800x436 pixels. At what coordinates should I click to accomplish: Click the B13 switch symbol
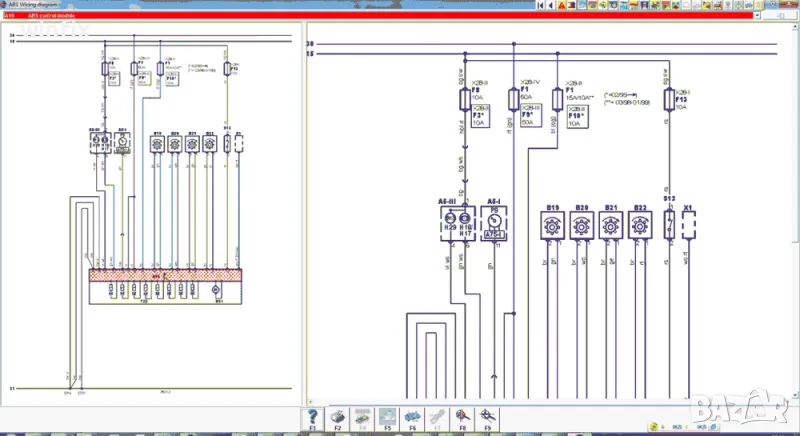pyautogui.click(x=669, y=226)
